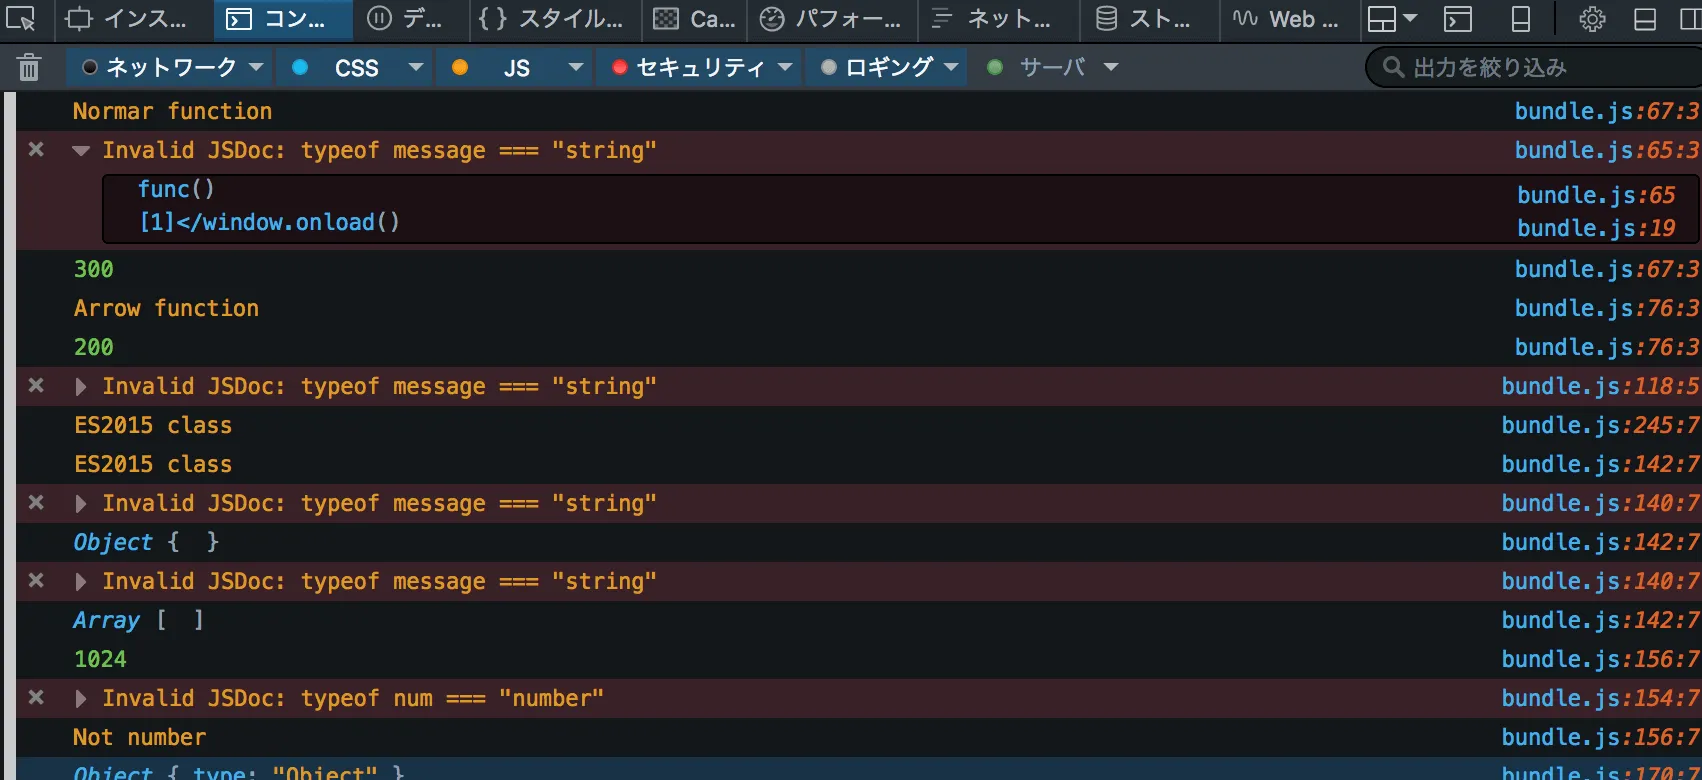
Task: Click the 200 log output value
Action: (x=93, y=347)
